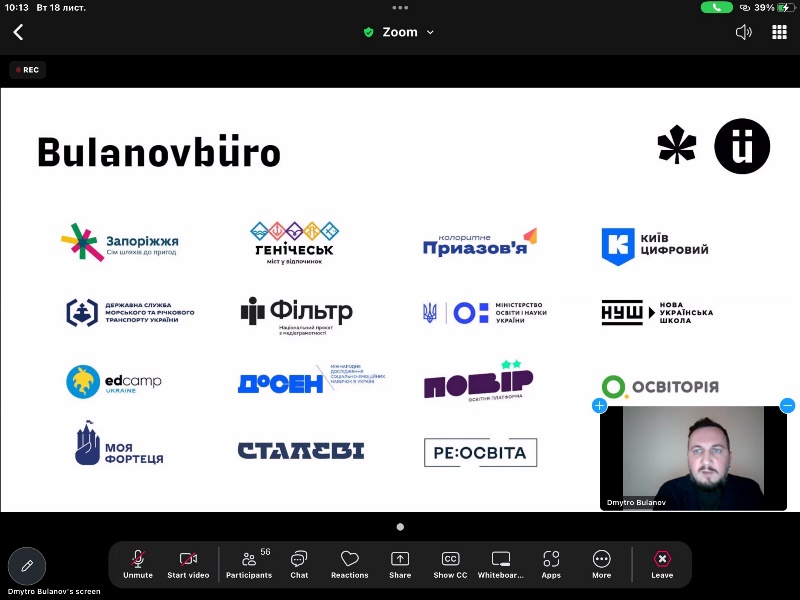Open the Apps menu
800x600 pixels.
pyautogui.click(x=551, y=564)
